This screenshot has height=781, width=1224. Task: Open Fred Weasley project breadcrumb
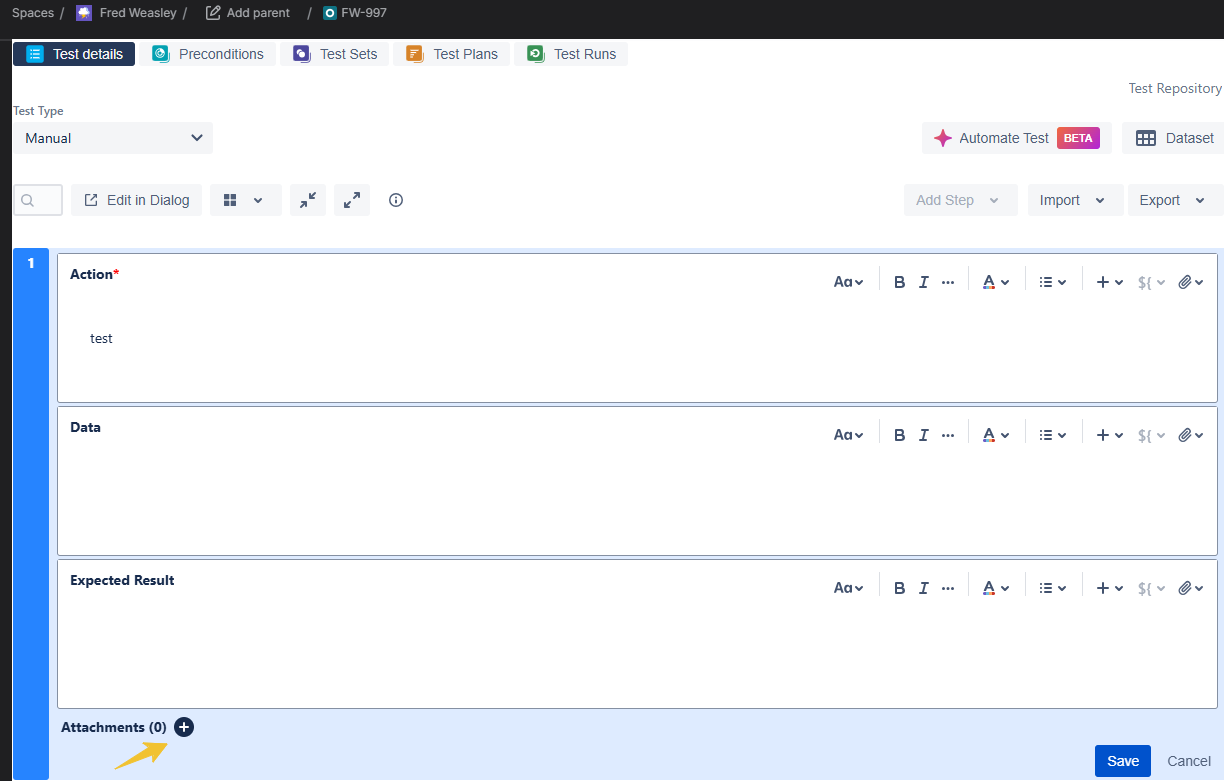pyautogui.click(x=127, y=13)
